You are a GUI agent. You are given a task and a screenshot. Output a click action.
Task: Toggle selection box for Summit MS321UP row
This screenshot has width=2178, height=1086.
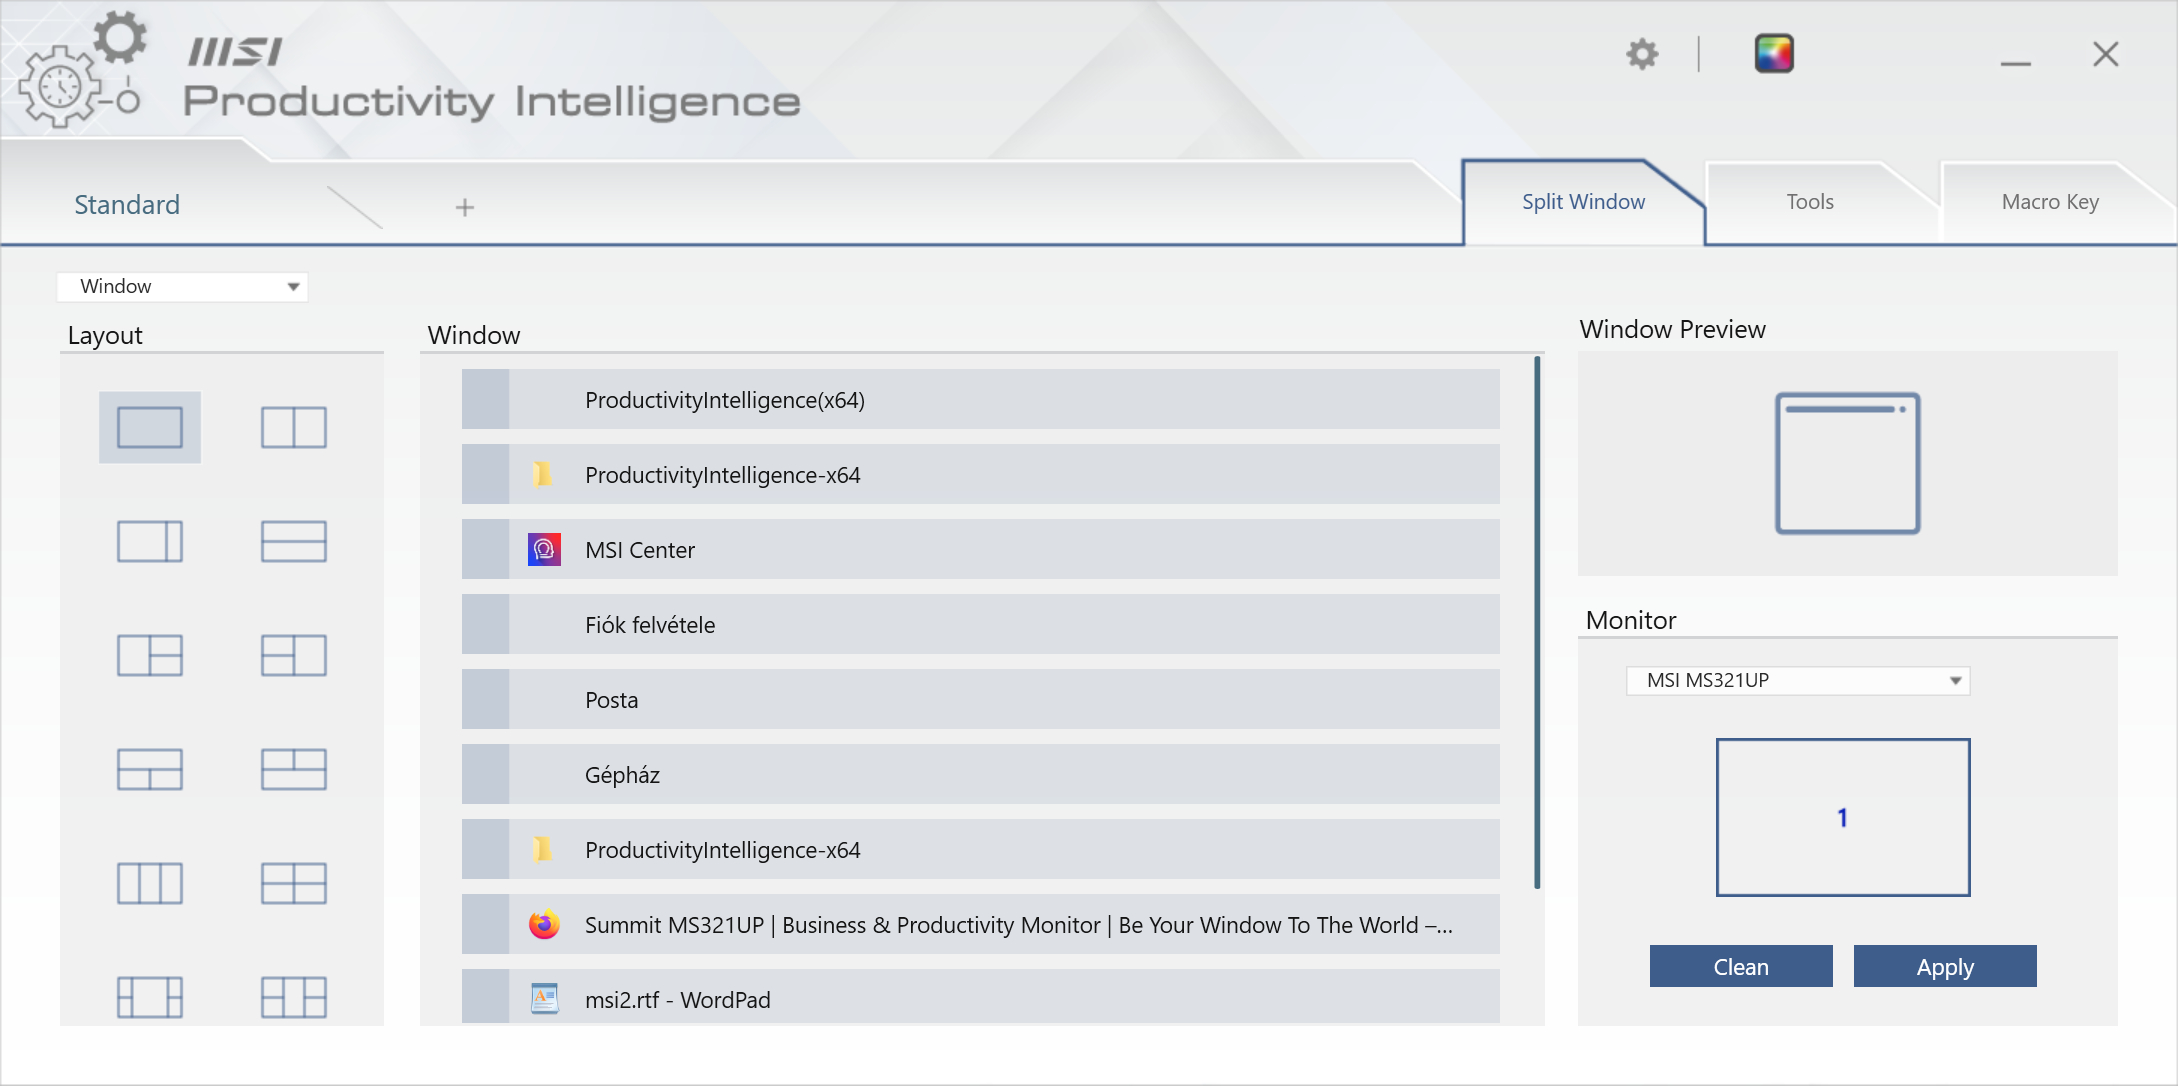pos(485,924)
